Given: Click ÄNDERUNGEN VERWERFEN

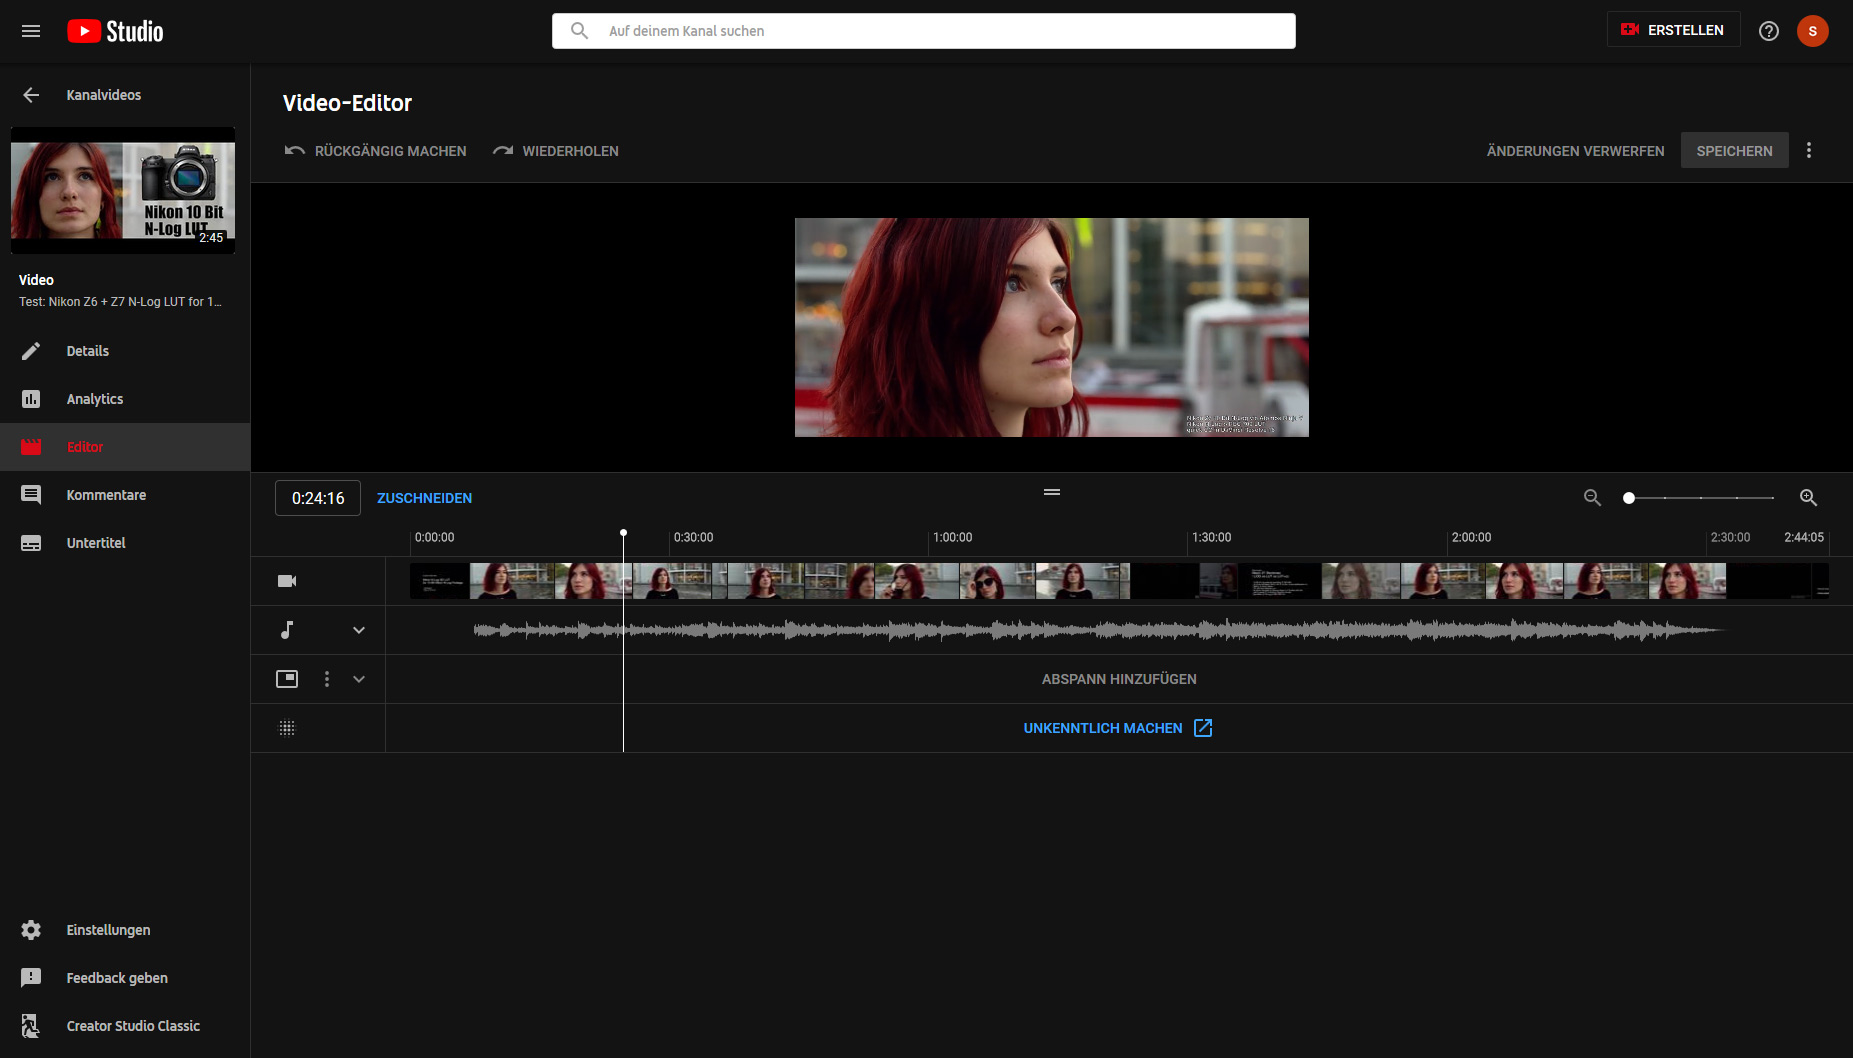Looking at the screenshot, I should [x=1575, y=151].
